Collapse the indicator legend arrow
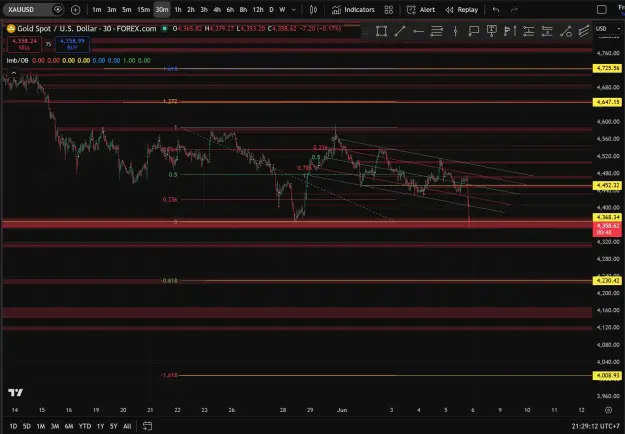 [x=14, y=73]
